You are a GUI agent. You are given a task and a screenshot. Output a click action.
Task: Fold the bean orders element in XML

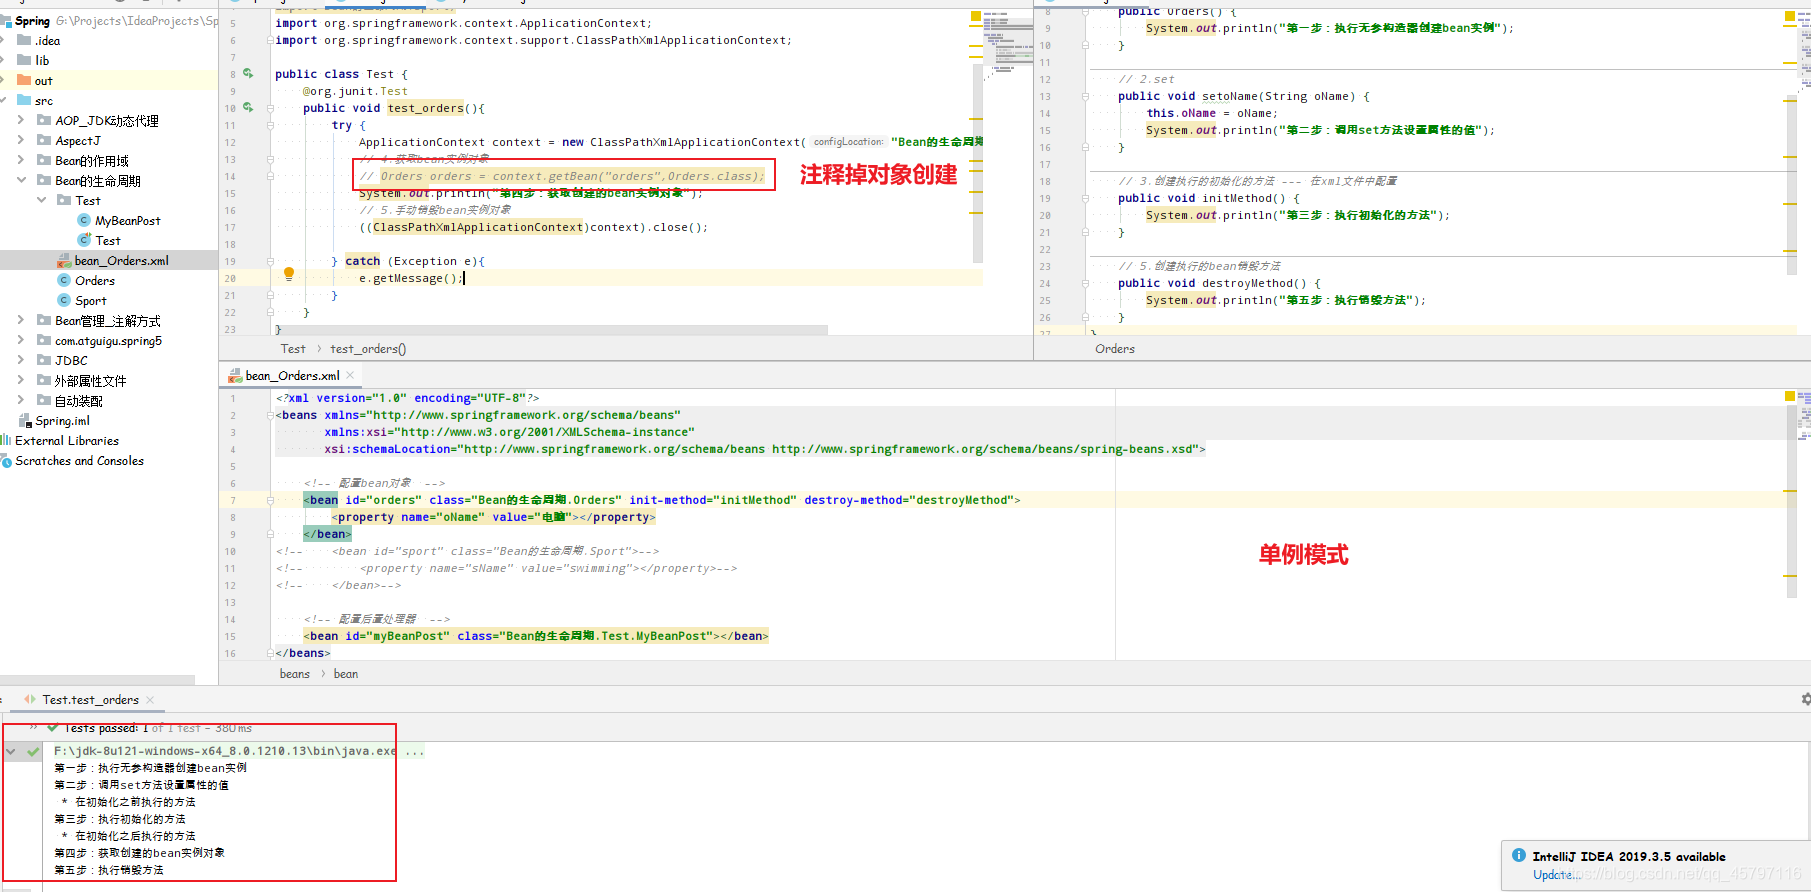[270, 500]
